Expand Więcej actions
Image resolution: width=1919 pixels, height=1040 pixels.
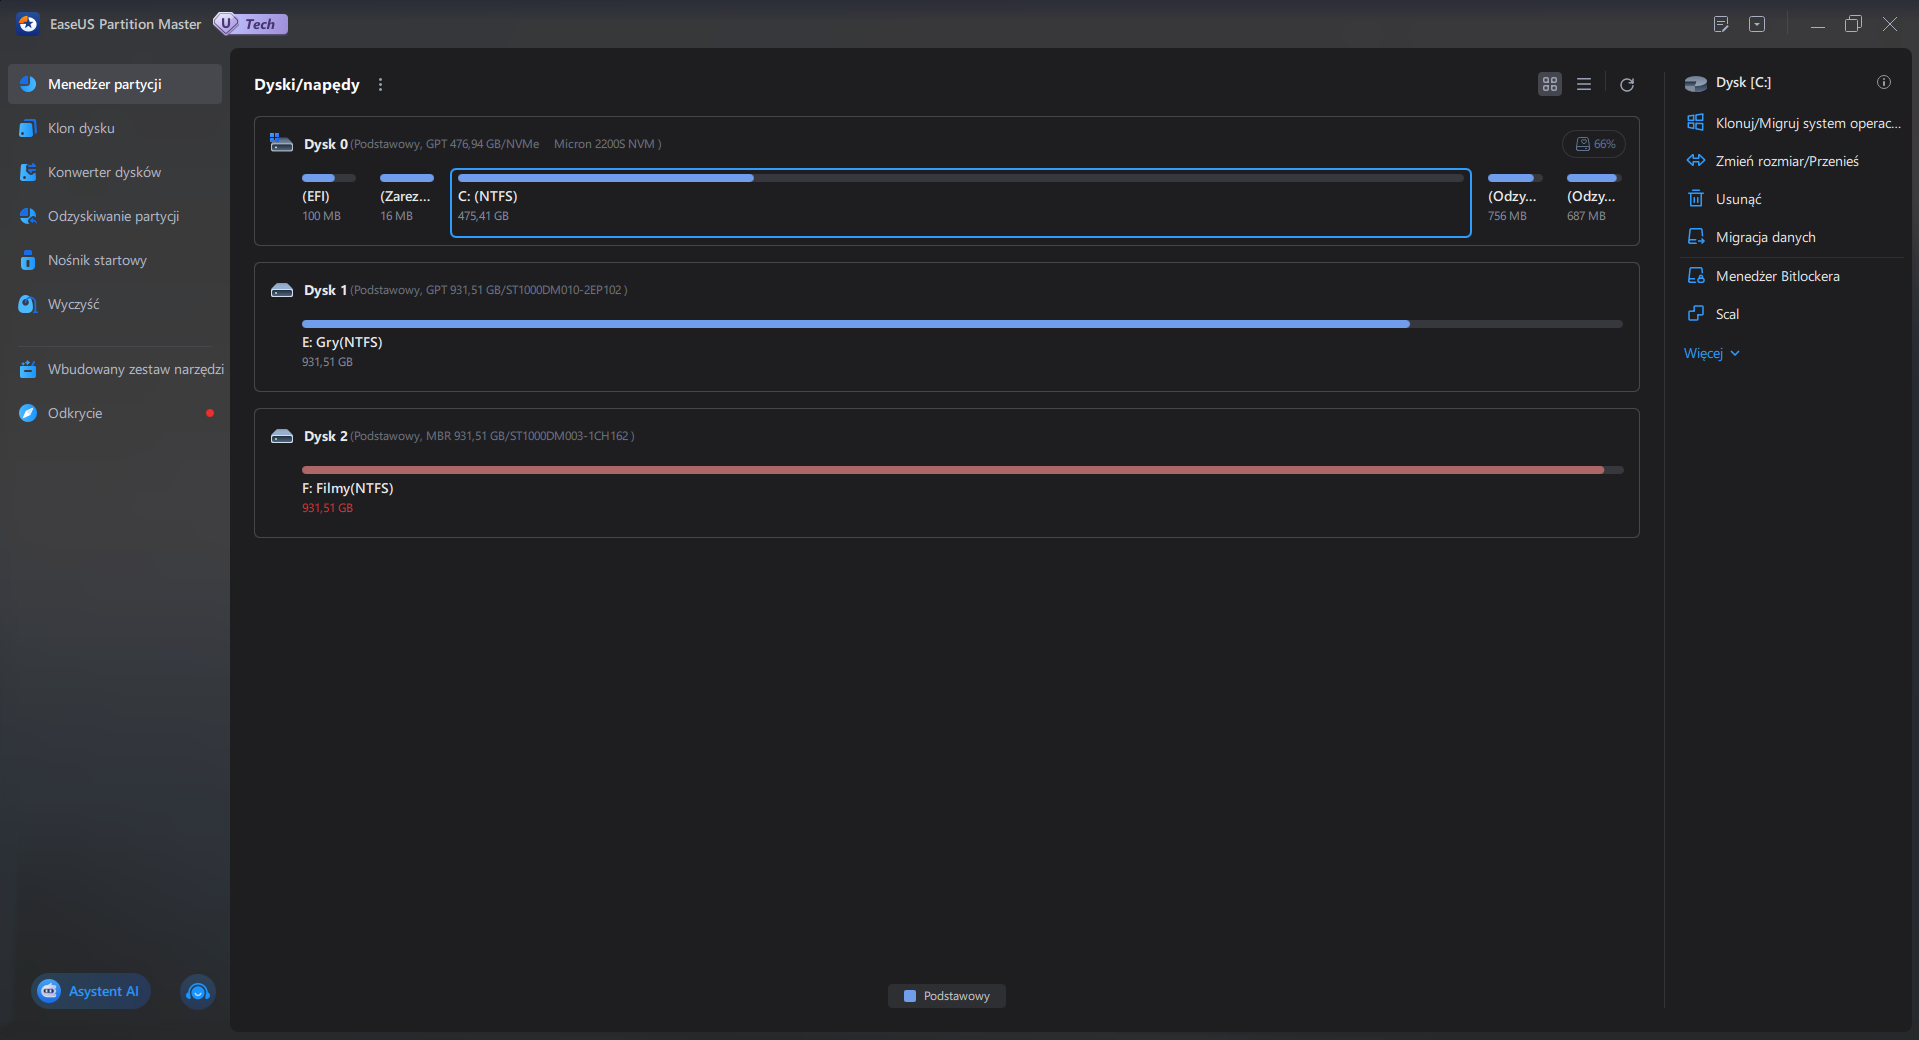pyautogui.click(x=1712, y=353)
